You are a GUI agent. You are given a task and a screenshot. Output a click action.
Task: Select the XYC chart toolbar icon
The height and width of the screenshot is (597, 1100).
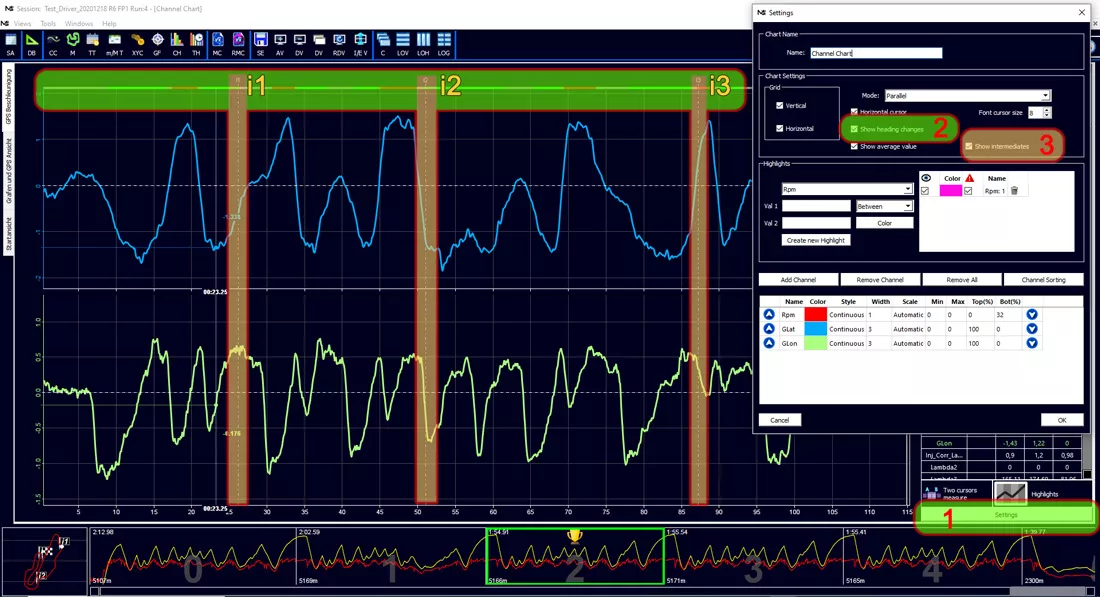[x=138, y=43]
